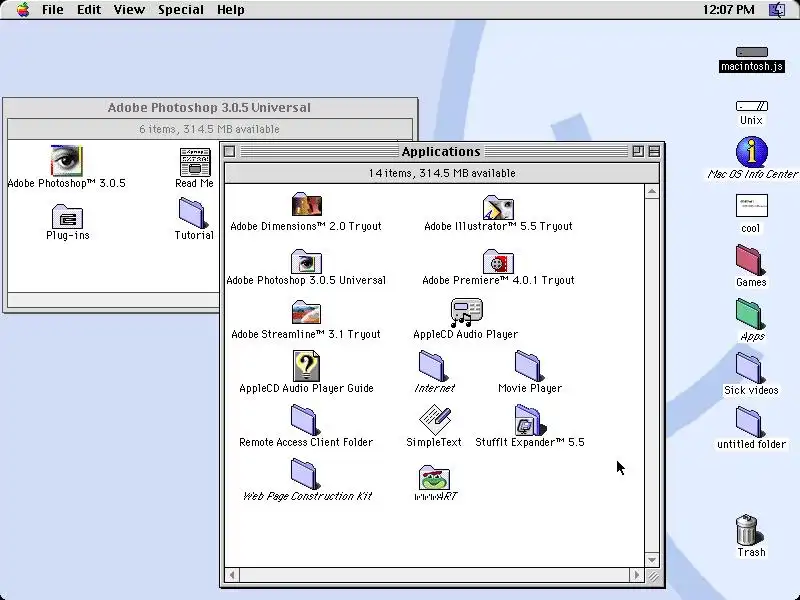The height and width of the screenshot is (600, 800).
Task: Select Adobe Illustrator 5.5 Tryout folder icon
Action: coord(498,207)
